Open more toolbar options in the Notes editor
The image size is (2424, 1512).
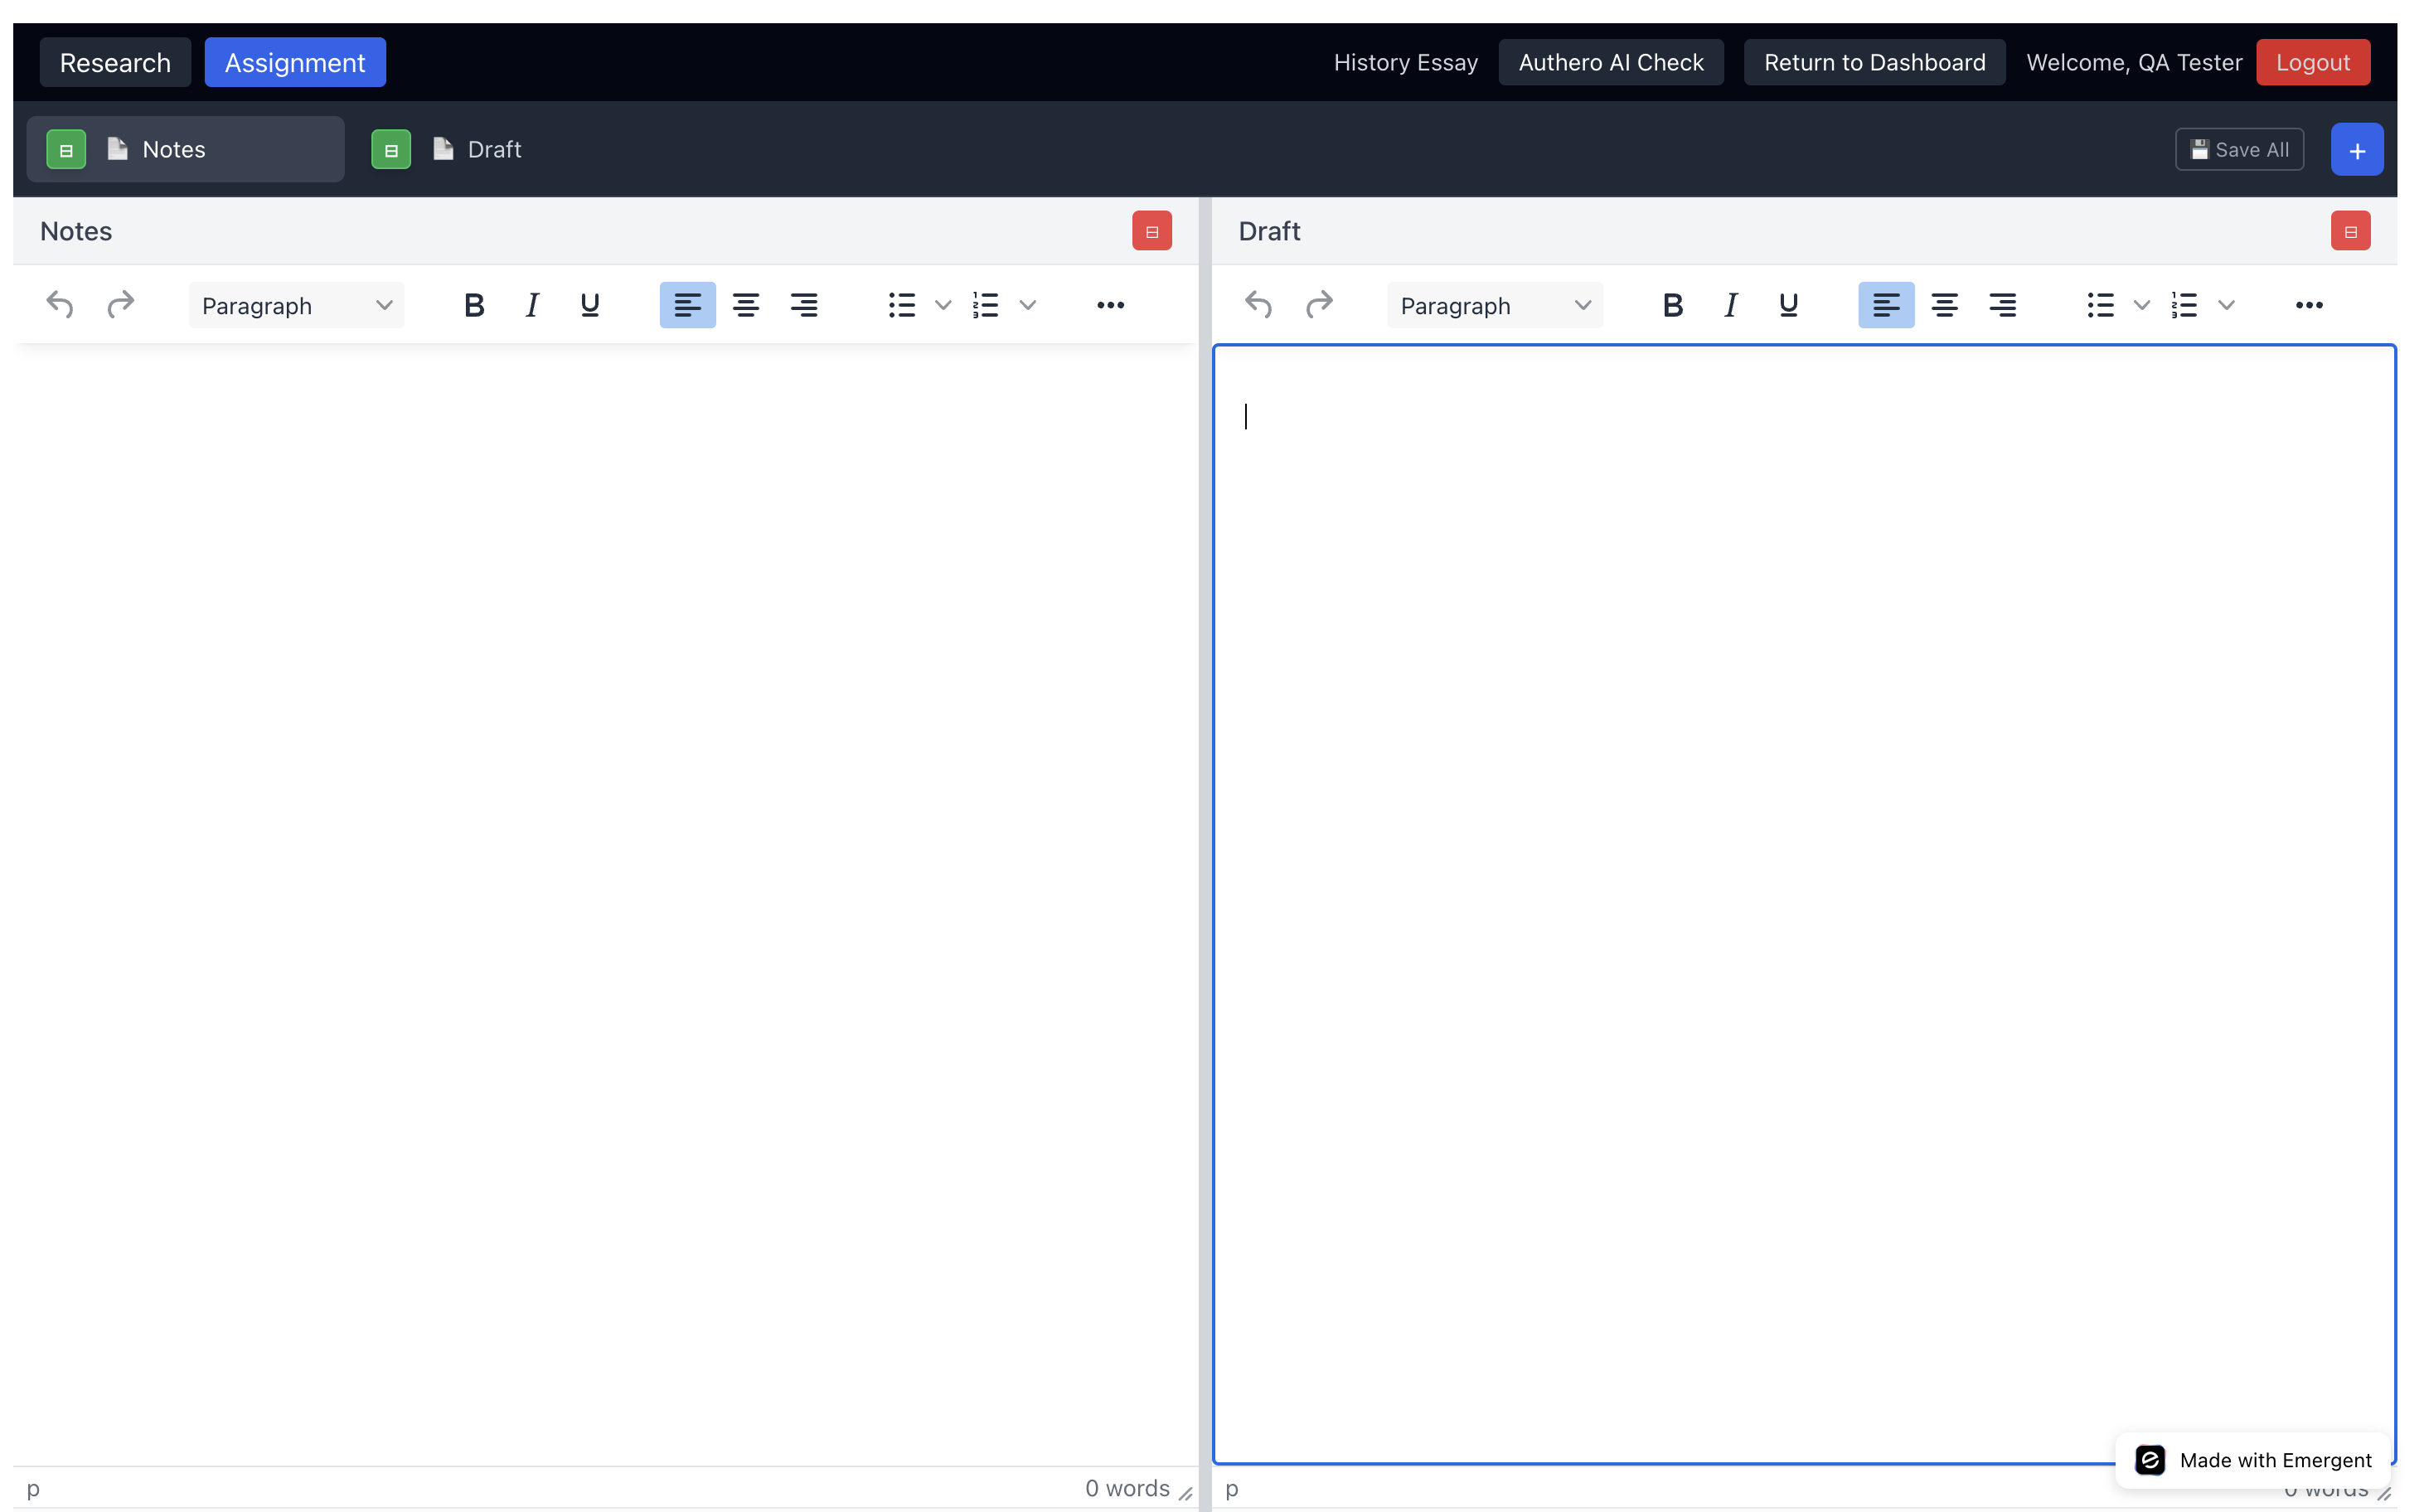tap(1110, 305)
